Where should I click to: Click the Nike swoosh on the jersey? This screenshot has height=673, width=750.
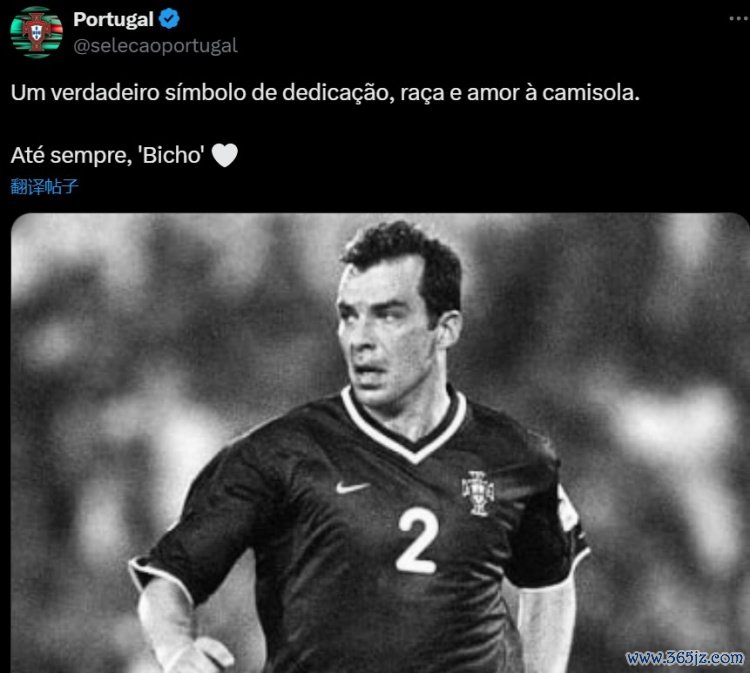352,487
